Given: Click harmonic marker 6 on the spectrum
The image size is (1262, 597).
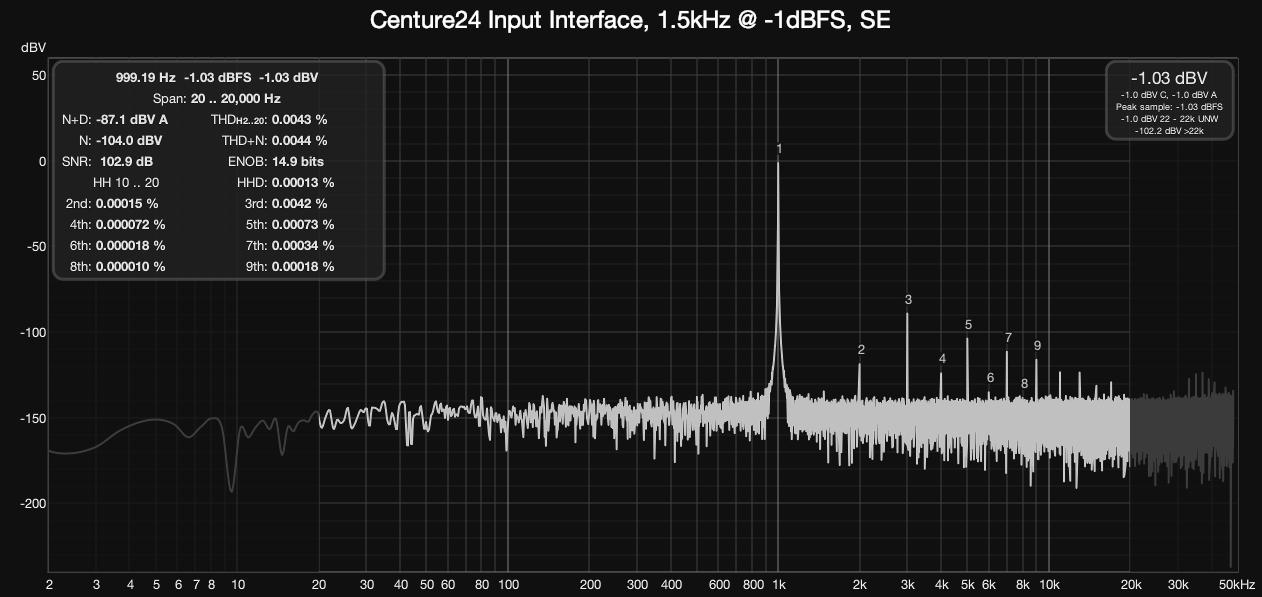Looking at the screenshot, I should click(x=990, y=378).
